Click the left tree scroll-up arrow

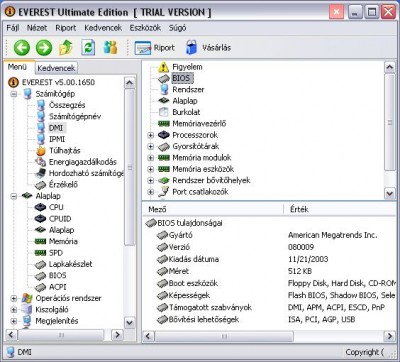click(x=129, y=83)
